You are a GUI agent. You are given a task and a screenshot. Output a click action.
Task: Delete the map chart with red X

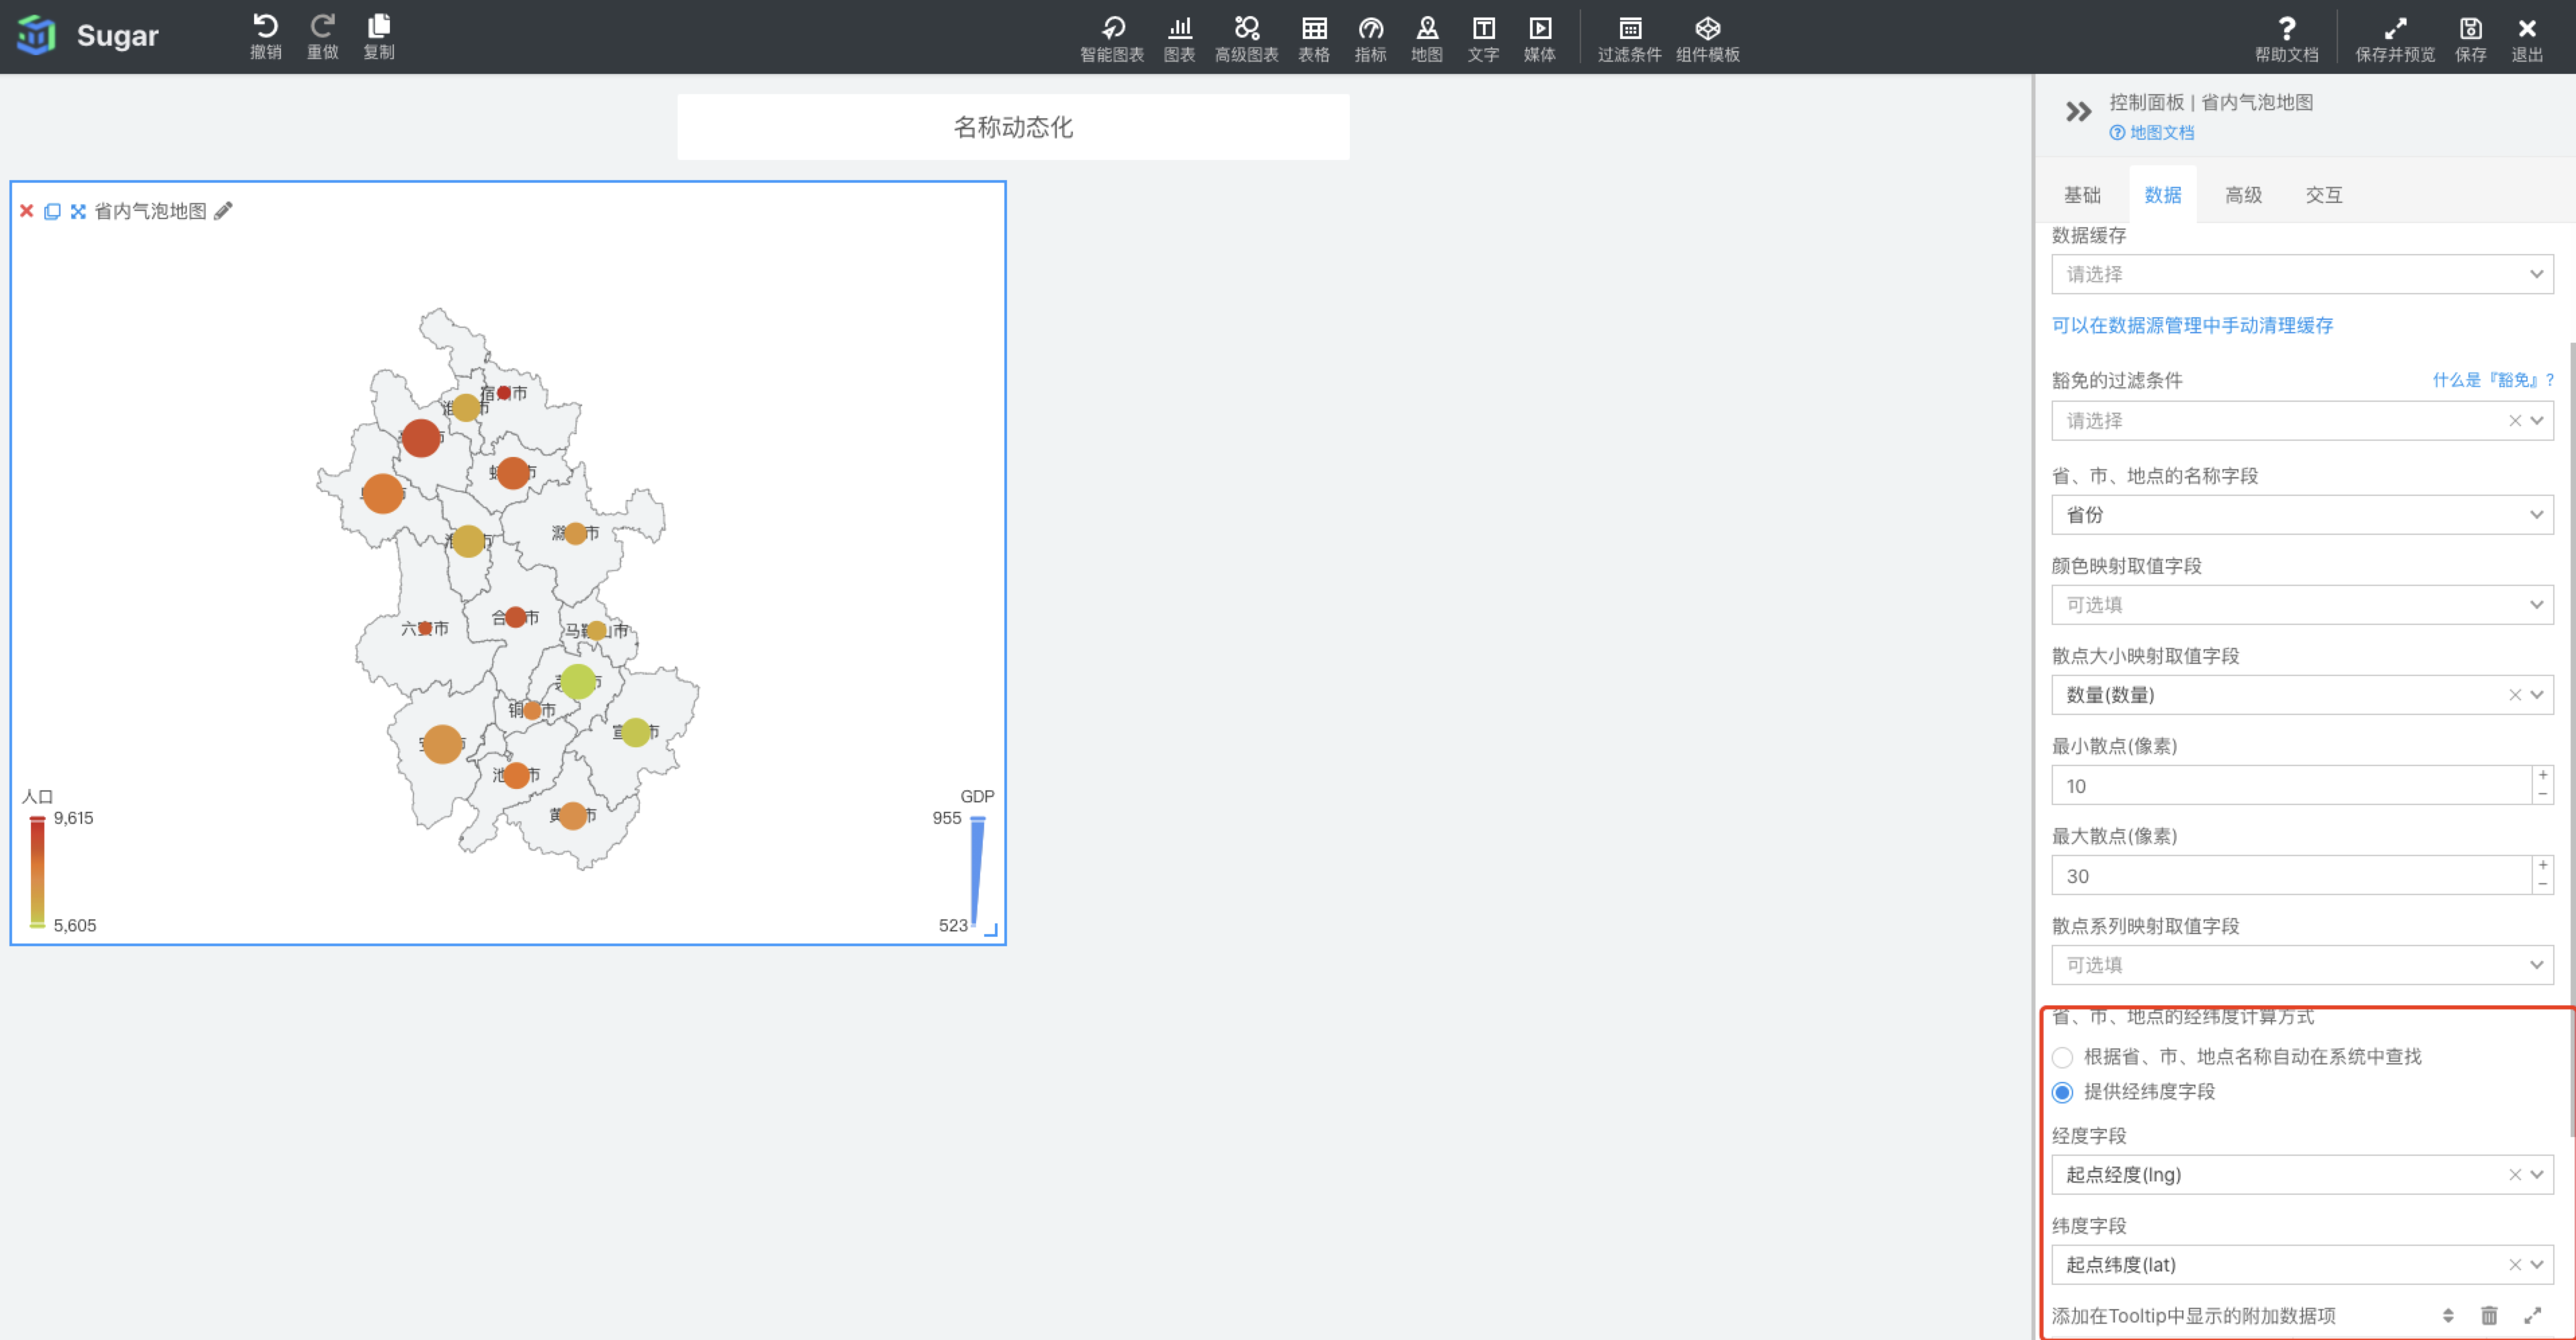click(27, 210)
